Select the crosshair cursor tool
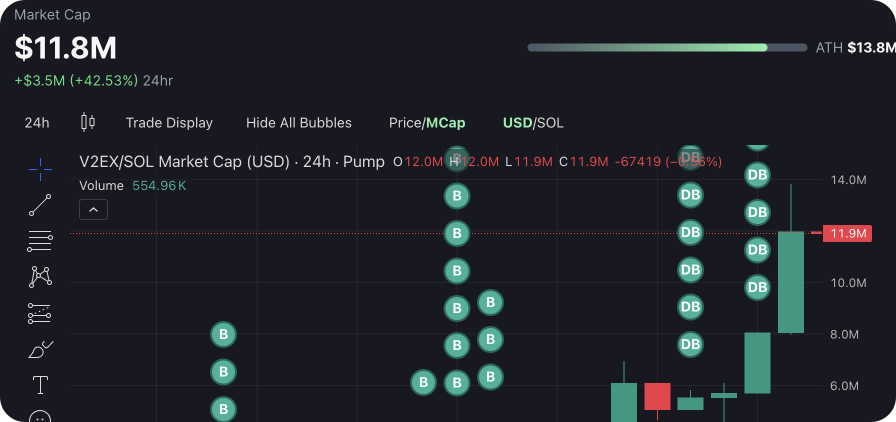The image size is (896, 422). click(40, 169)
